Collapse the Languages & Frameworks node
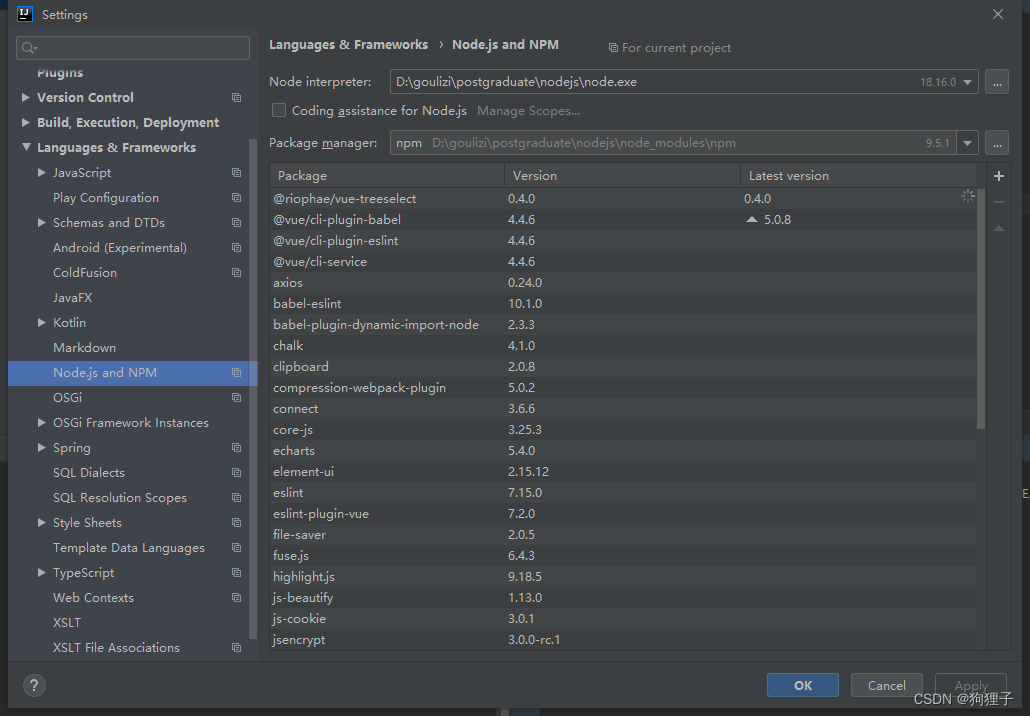Screen dimensions: 1030x716 coord(26,147)
